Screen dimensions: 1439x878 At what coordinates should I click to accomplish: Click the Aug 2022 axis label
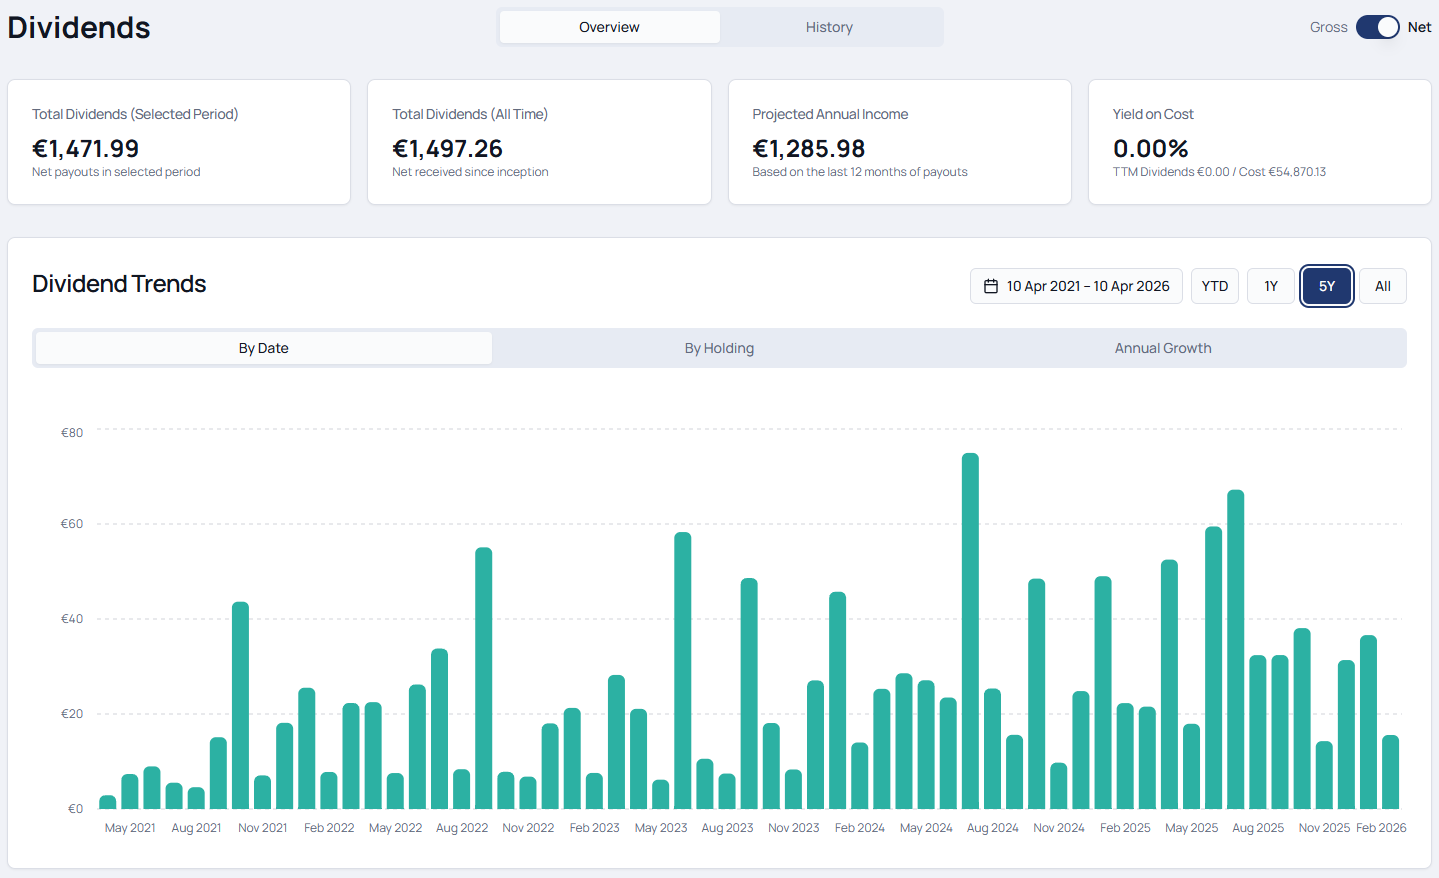(462, 828)
